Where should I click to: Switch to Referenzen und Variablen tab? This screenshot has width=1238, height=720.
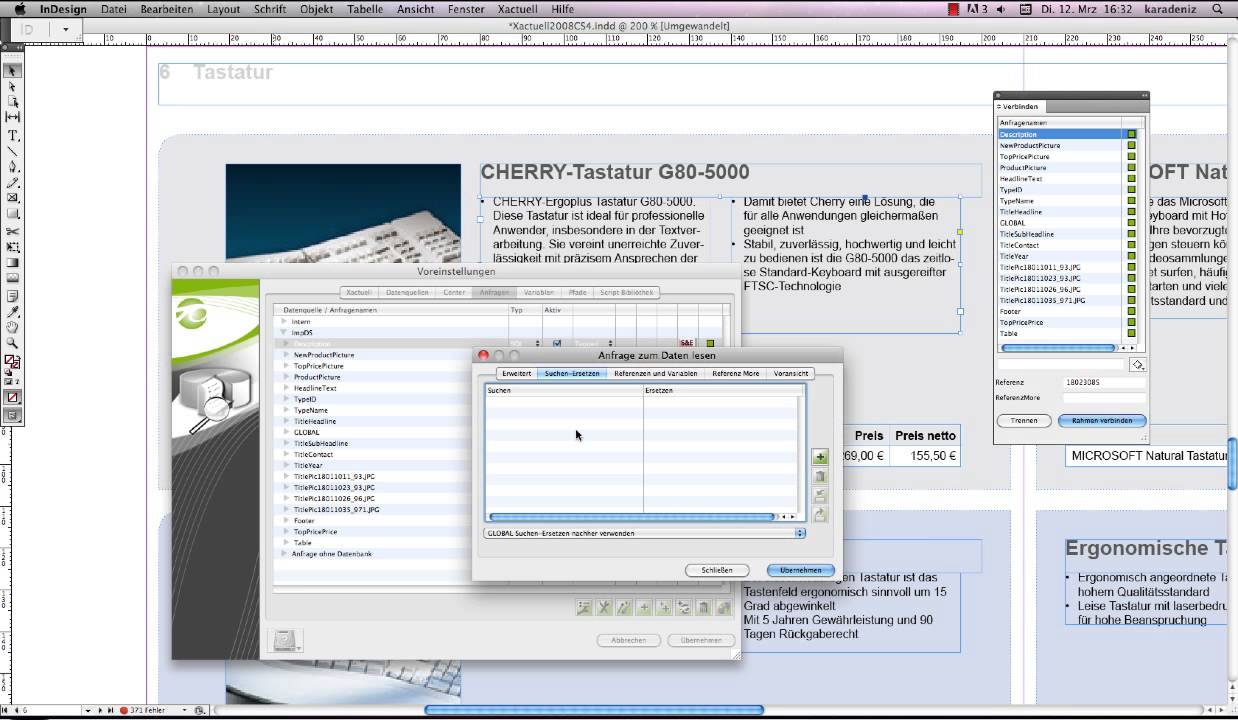point(656,373)
